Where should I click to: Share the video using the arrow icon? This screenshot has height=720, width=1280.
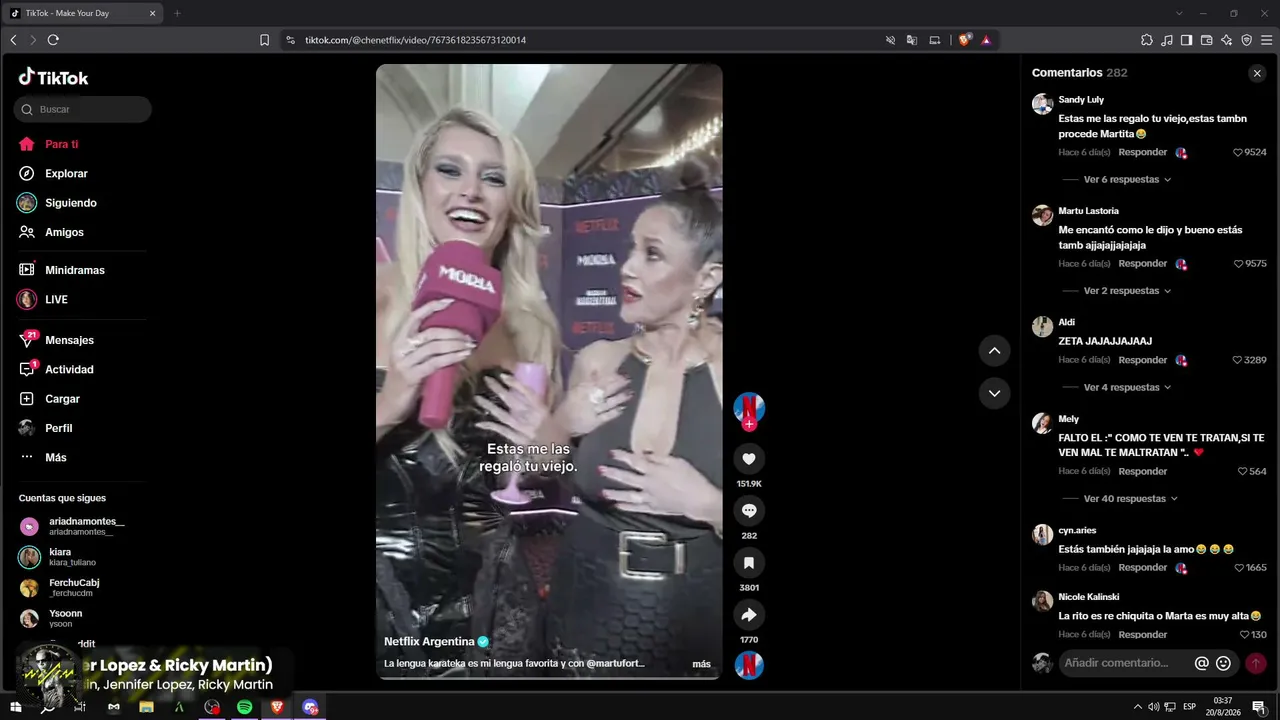[748, 615]
